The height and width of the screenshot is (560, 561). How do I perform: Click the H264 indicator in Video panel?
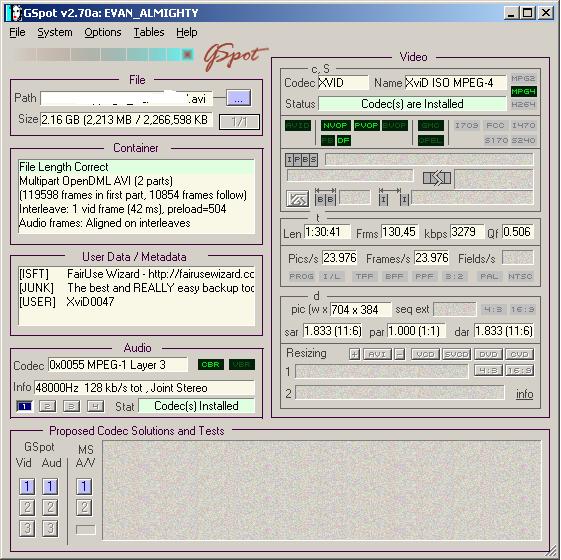coord(523,104)
